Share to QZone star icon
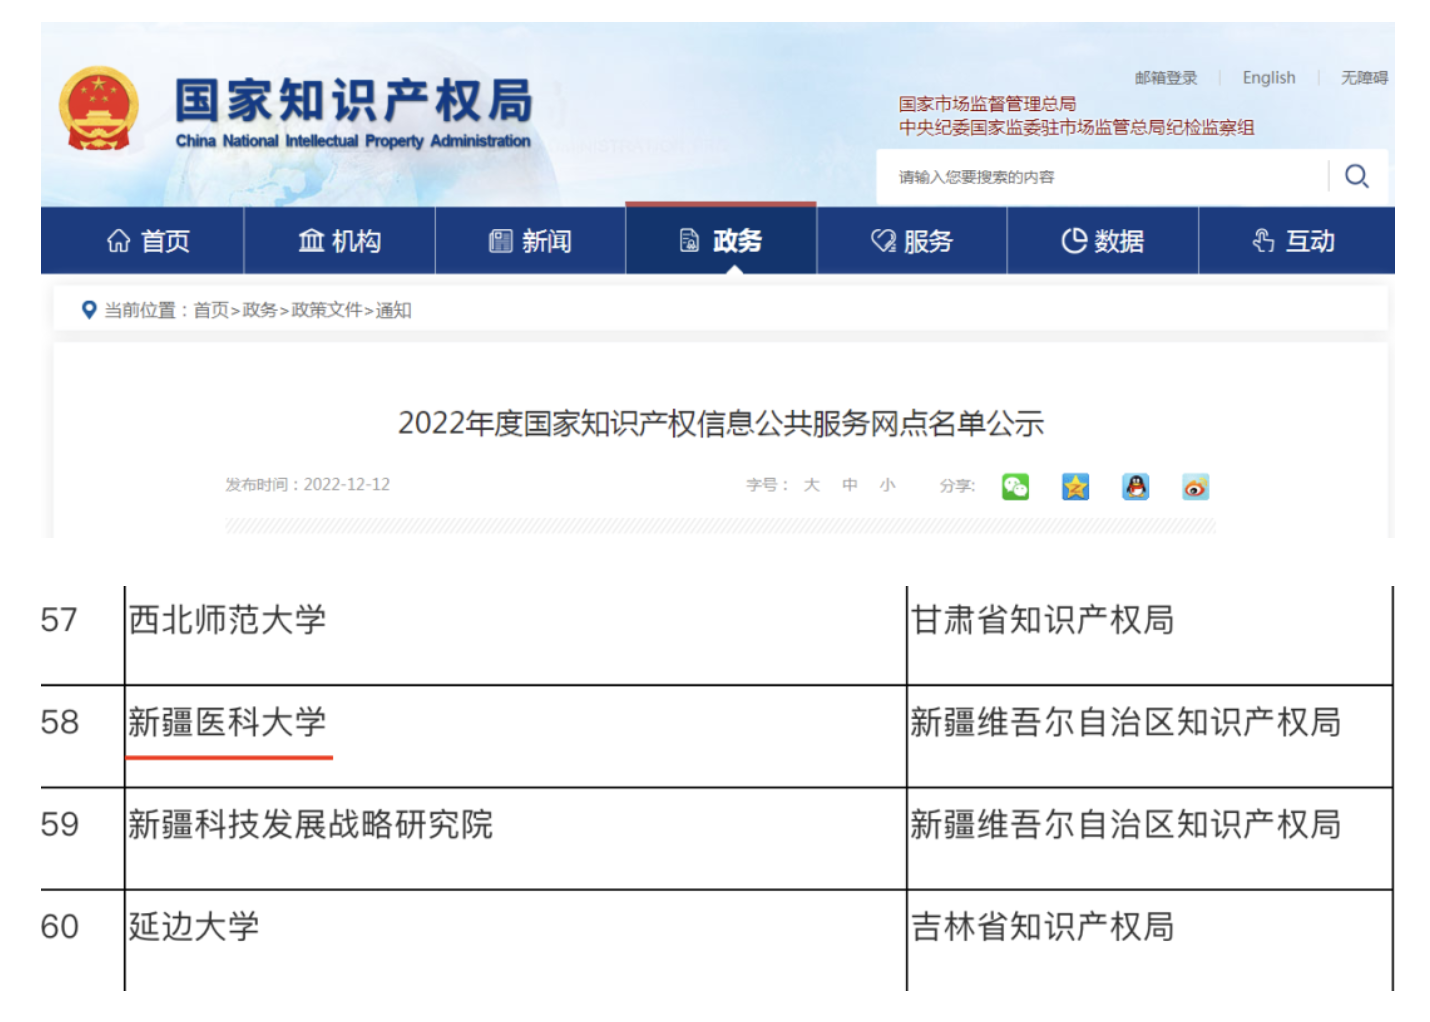The image size is (1430, 1022). (x=1075, y=487)
